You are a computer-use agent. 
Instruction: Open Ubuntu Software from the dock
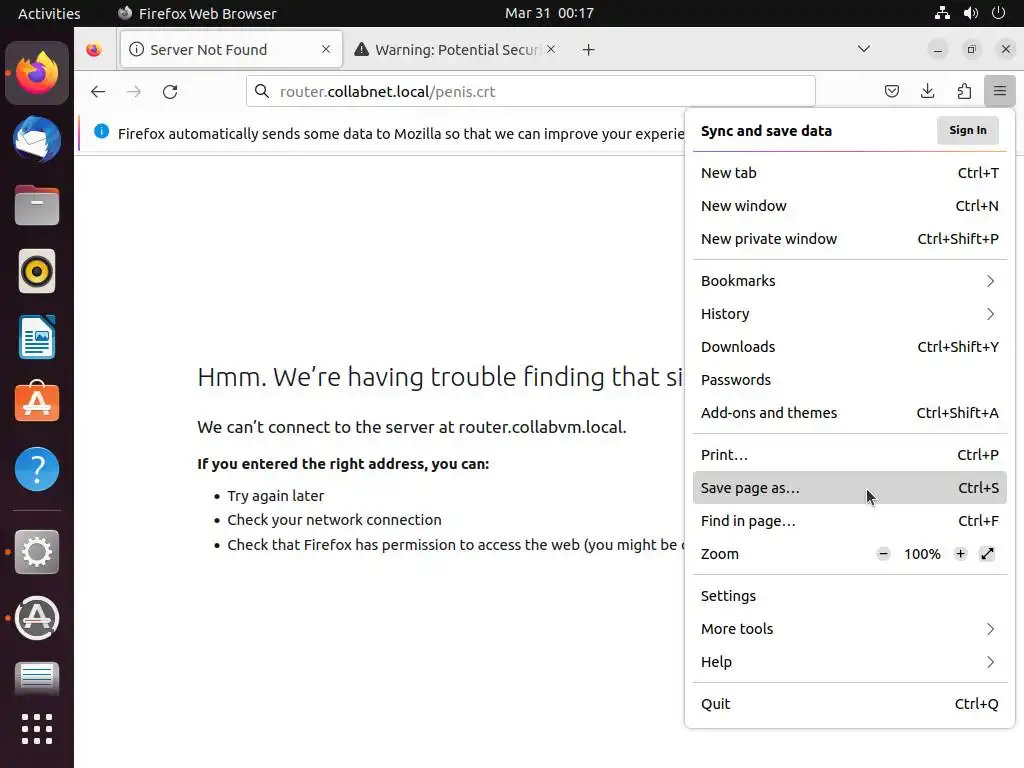pyautogui.click(x=37, y=402)
